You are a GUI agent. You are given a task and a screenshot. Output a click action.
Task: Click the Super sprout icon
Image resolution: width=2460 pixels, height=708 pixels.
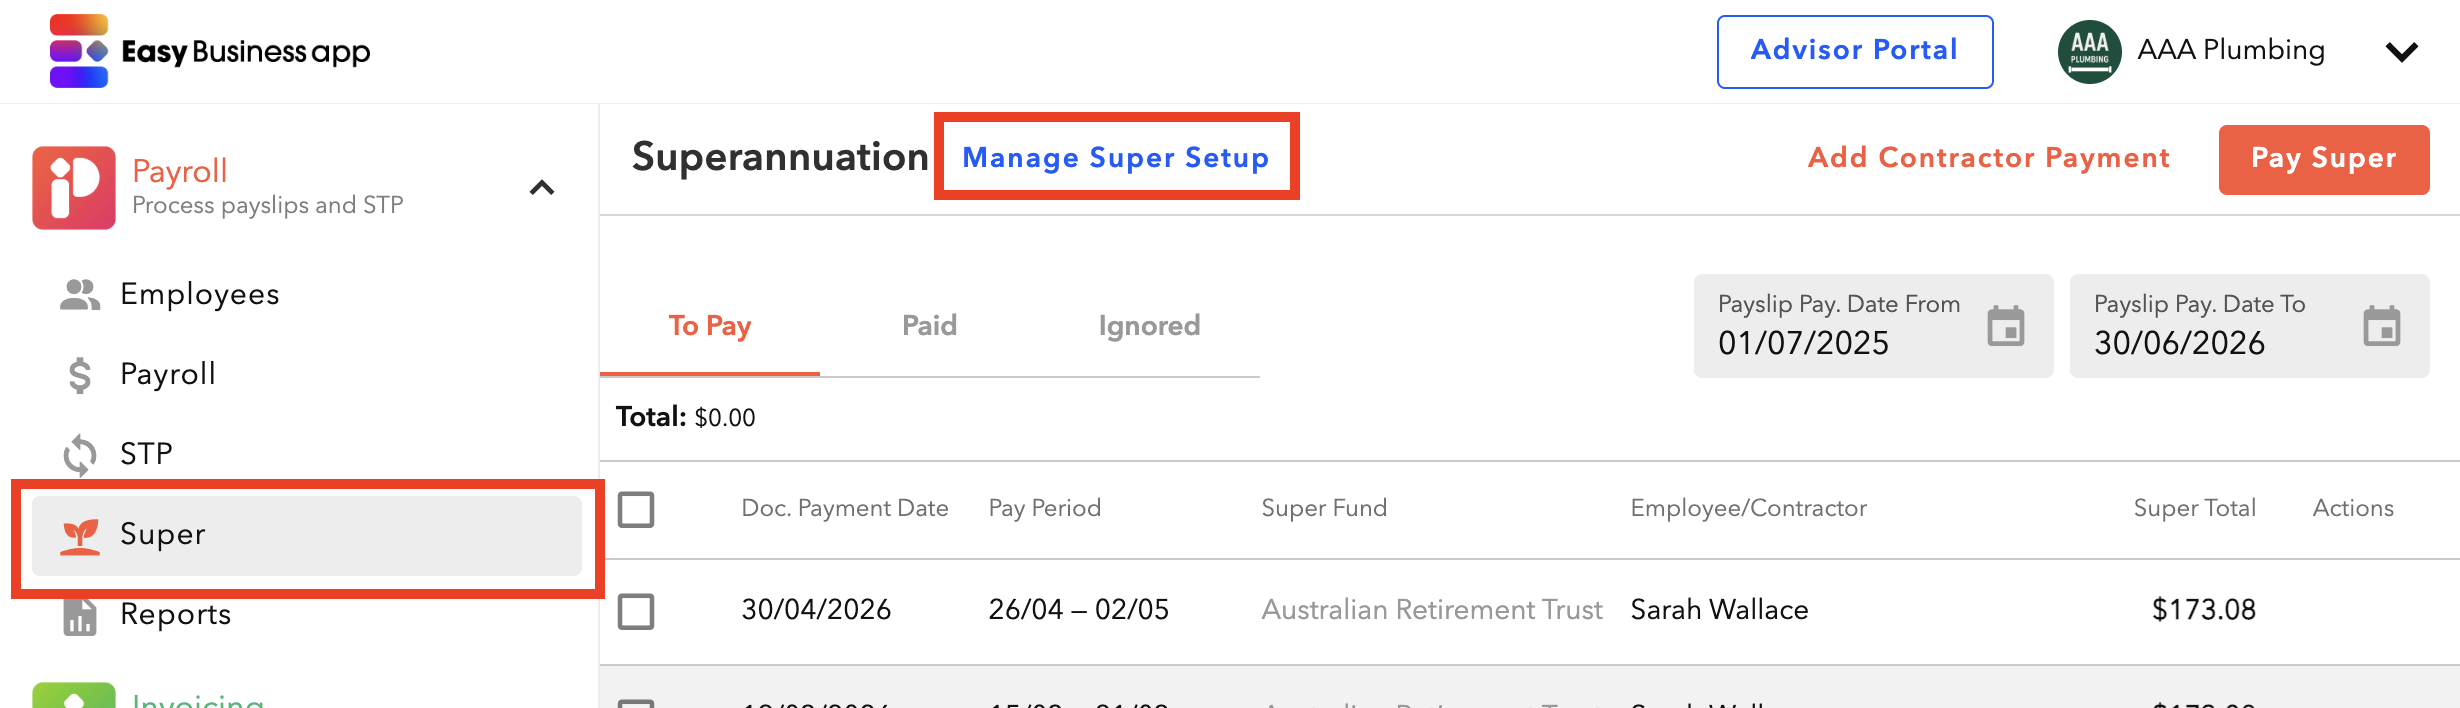click(80, 536)
